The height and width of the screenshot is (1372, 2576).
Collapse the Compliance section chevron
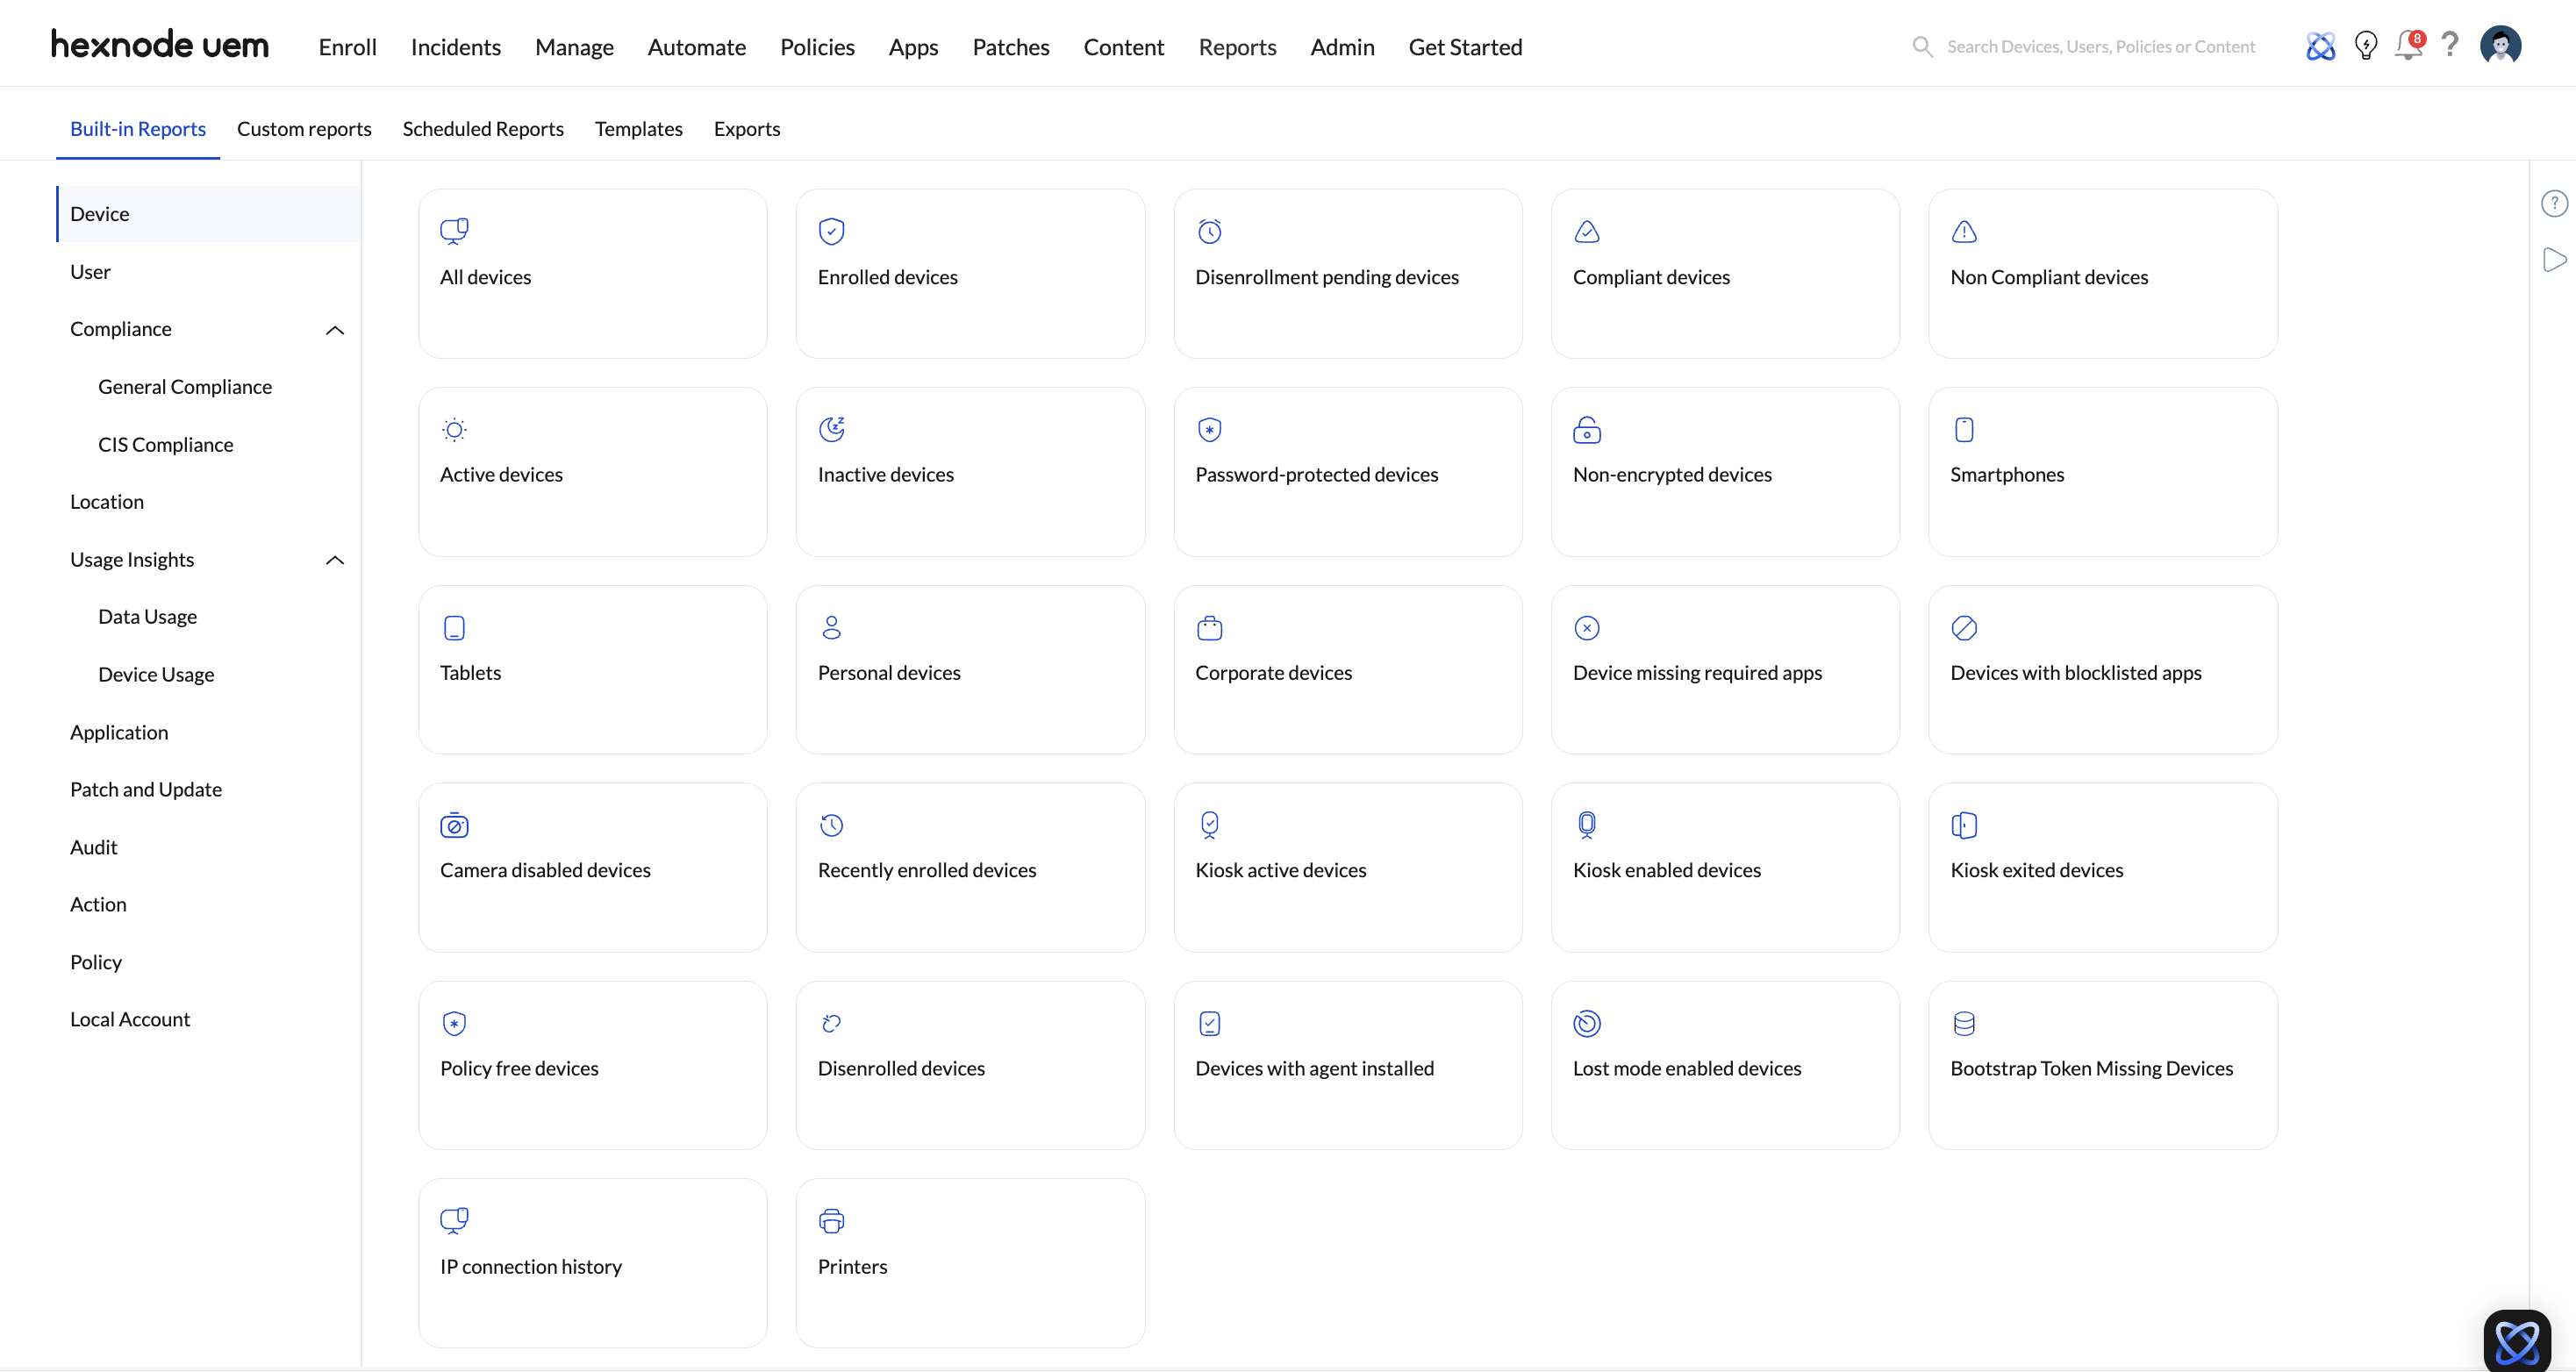335,330
